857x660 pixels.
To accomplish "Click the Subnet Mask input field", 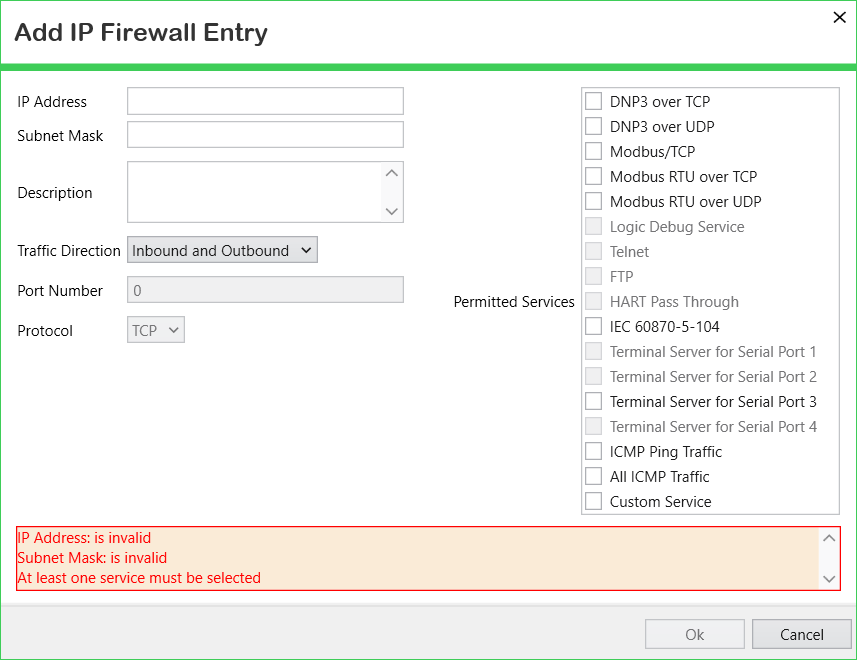I will 266,135.
